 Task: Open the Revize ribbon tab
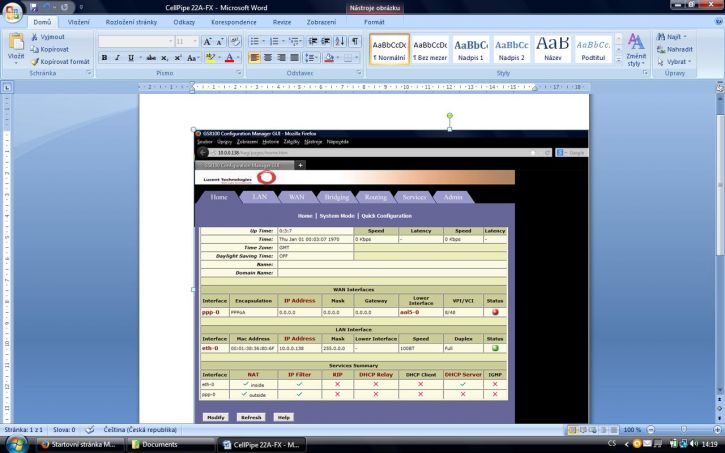pos(282,22)
